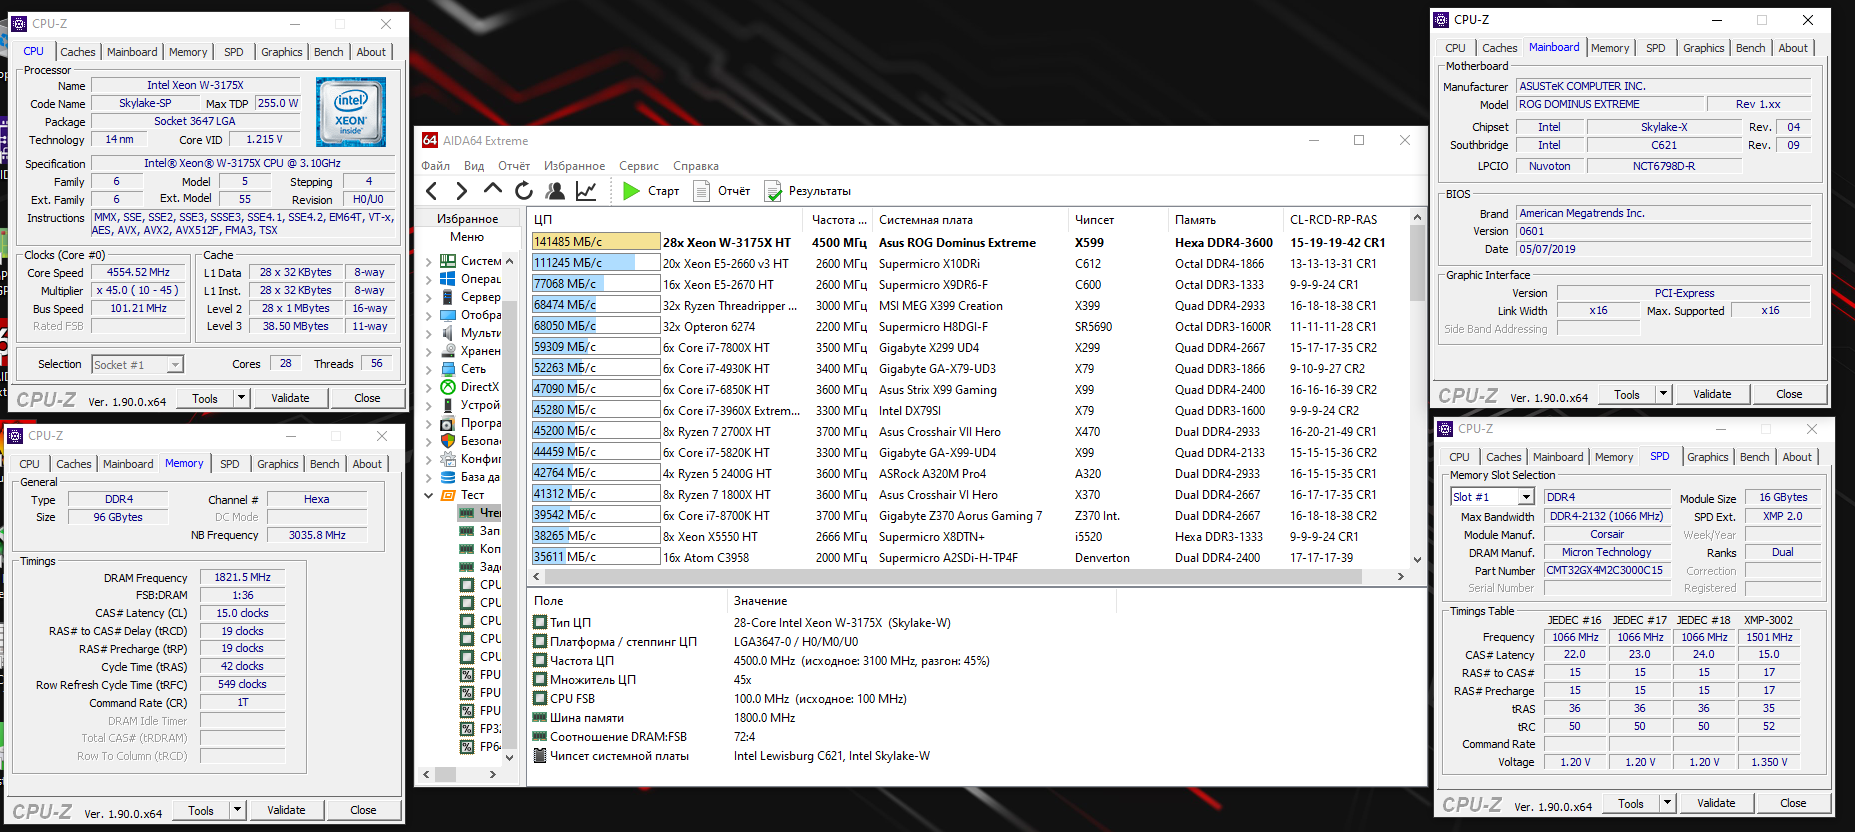Select the Сеть network tree icon
Screen dimensions: 1855x832
(448, 369)
